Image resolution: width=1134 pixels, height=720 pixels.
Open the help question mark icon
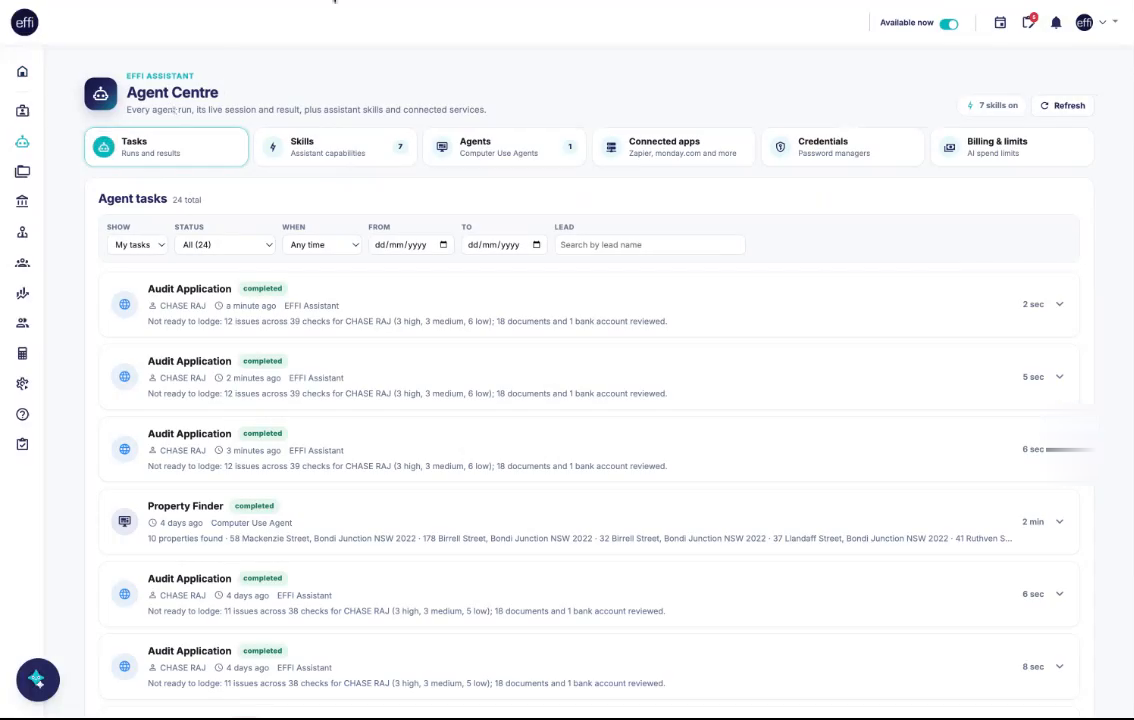tap(22, 414)
